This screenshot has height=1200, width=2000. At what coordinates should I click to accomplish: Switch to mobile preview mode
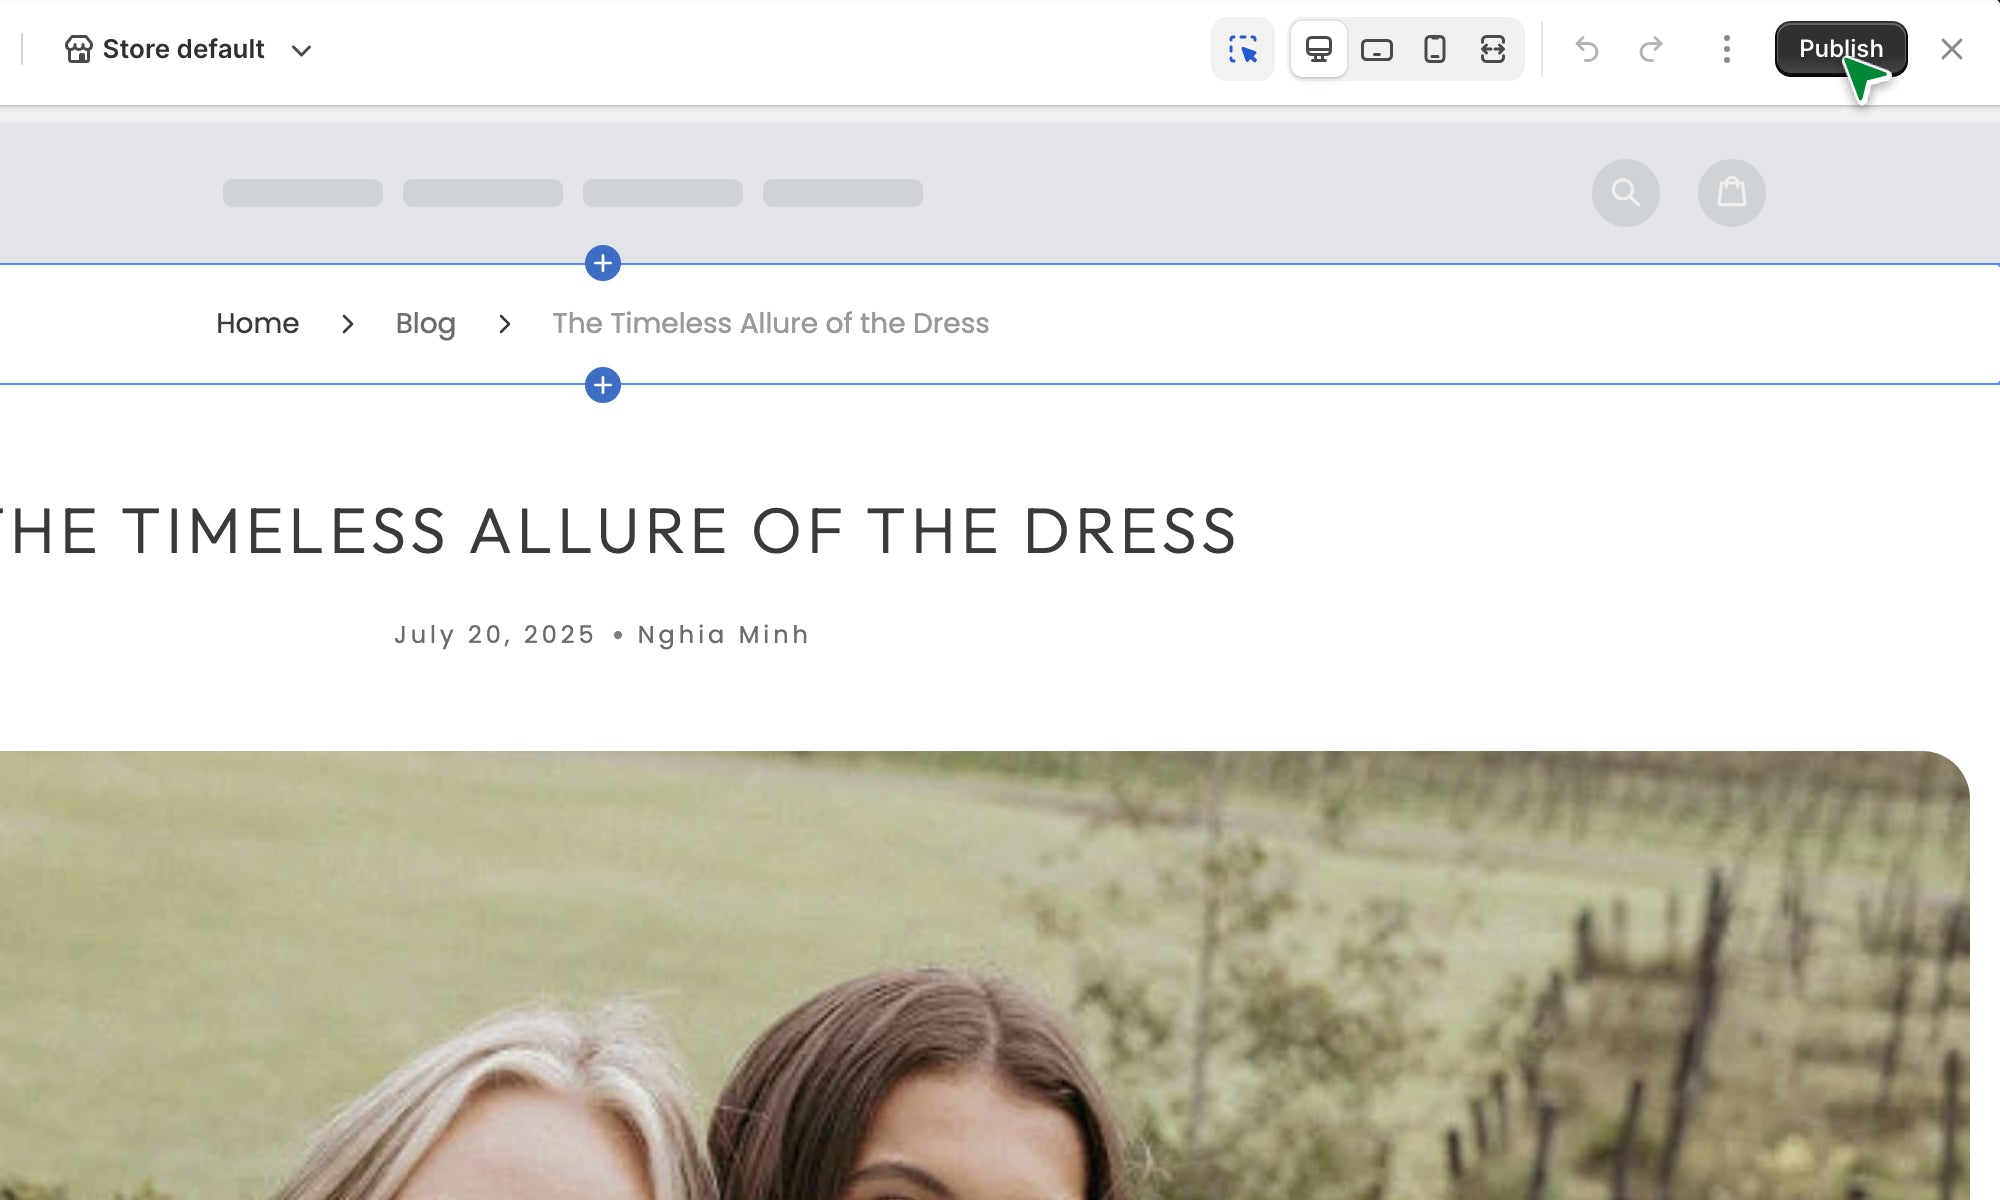(1434, 49)
